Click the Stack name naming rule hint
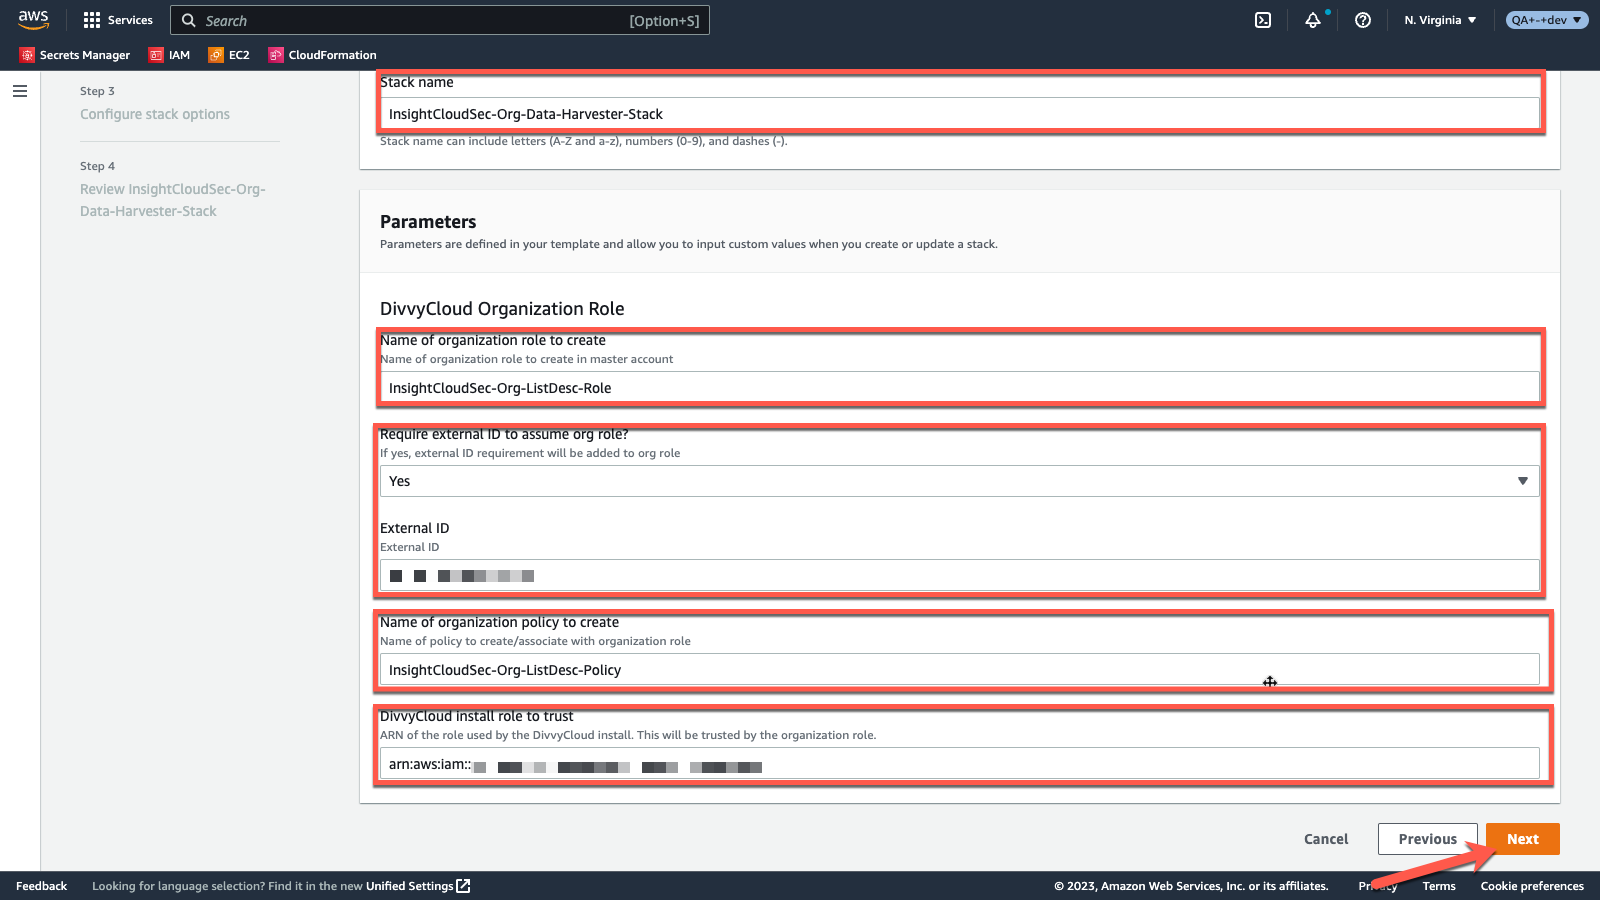Screen dimensions: 1600x900 click(x=584, y=141)
